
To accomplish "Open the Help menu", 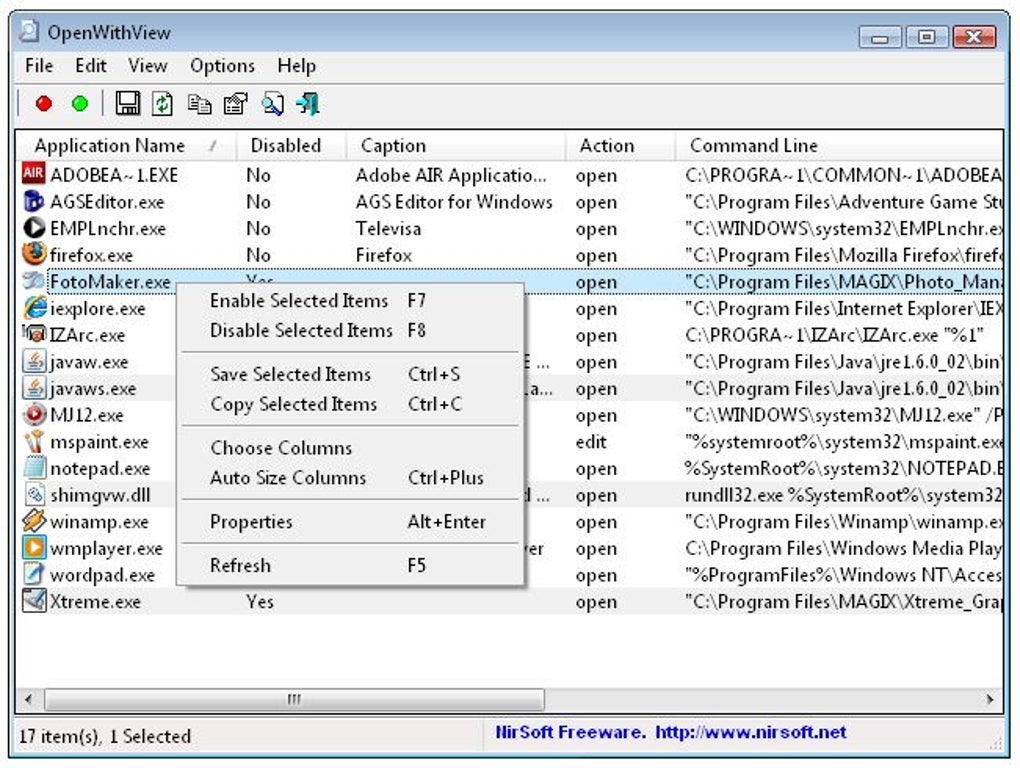I will [x=297, y=66].
